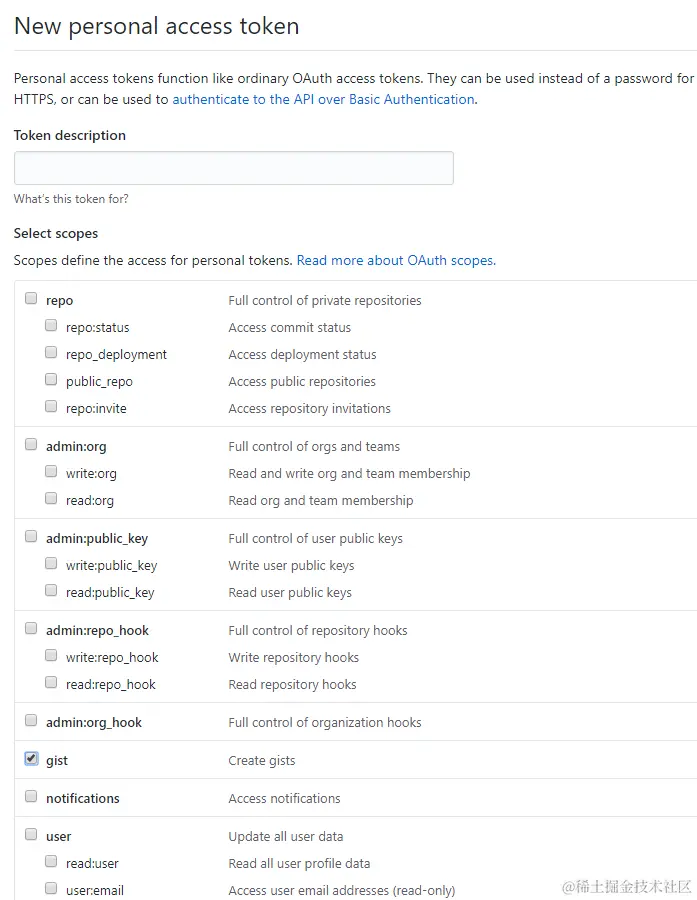Enable the notifications scope checkbox
This screenshot has width=697, height=900.
[31, 796]
